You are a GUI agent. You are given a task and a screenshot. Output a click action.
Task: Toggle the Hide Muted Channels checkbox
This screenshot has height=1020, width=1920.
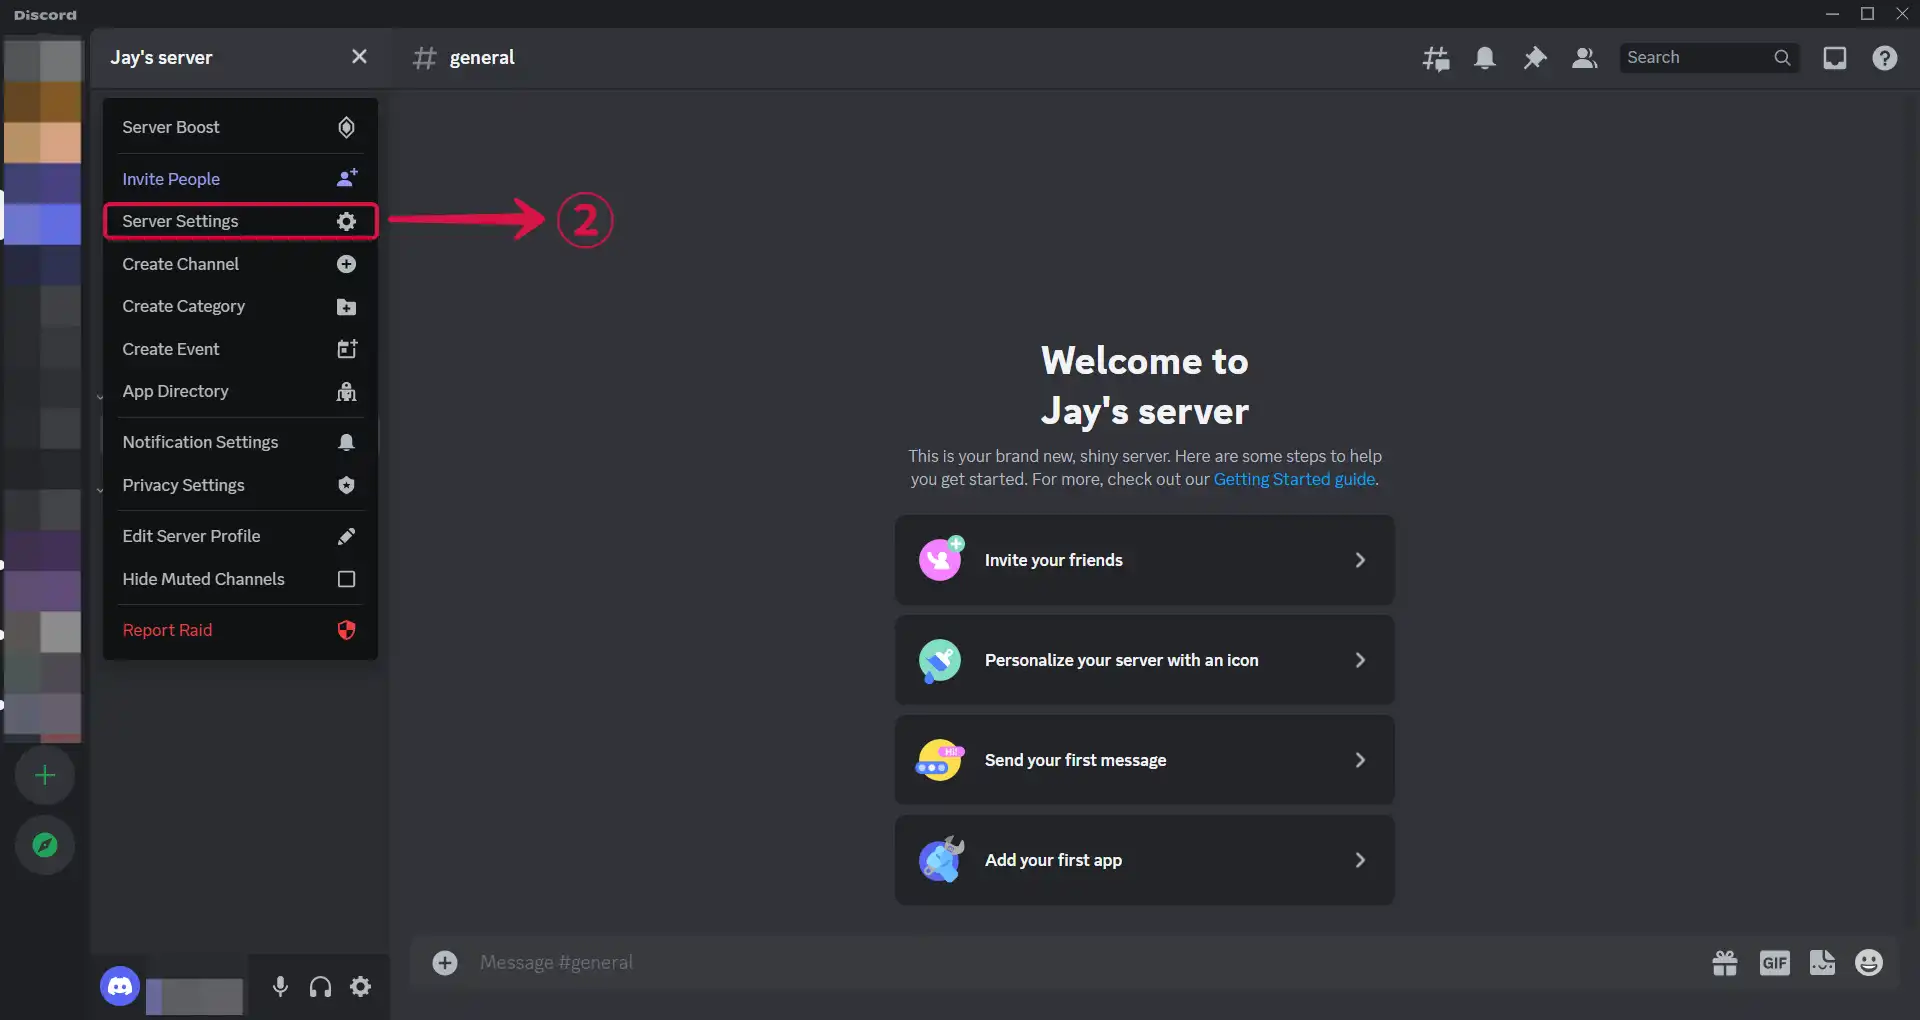click(346, 579)
